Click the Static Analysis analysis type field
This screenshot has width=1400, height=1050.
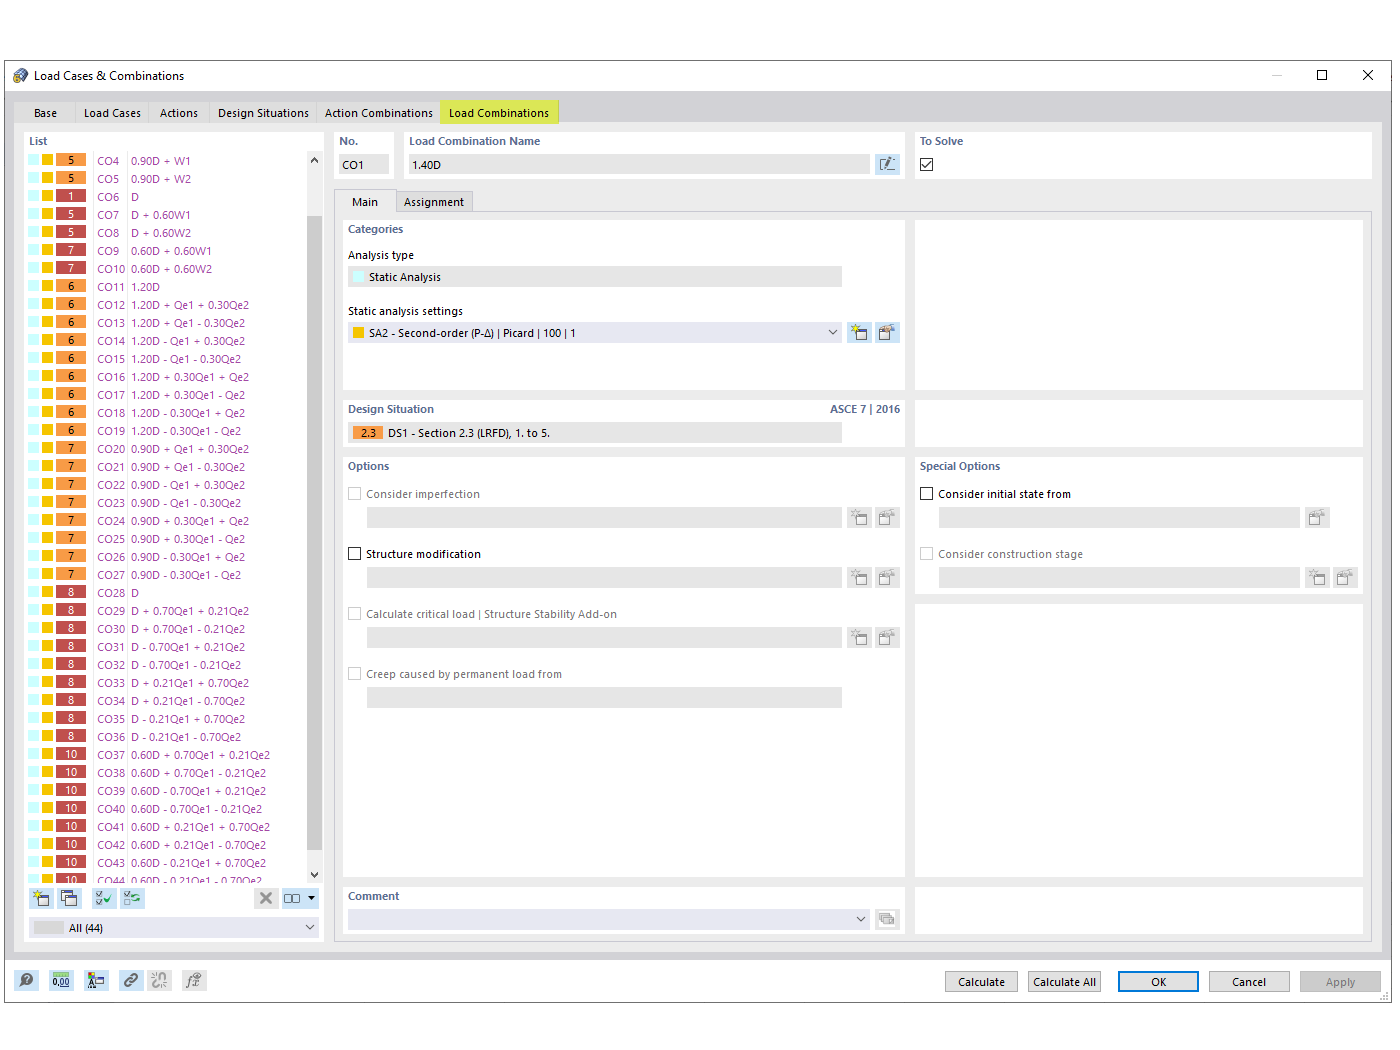(595, 277)
